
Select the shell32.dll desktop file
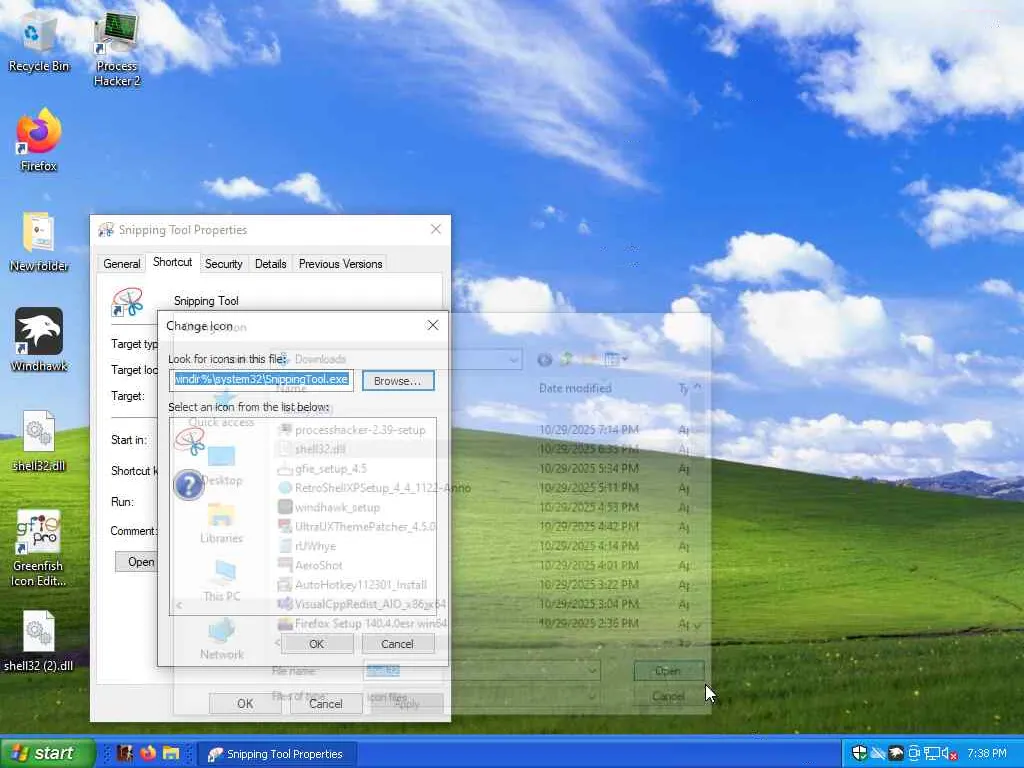click(39, 441)
